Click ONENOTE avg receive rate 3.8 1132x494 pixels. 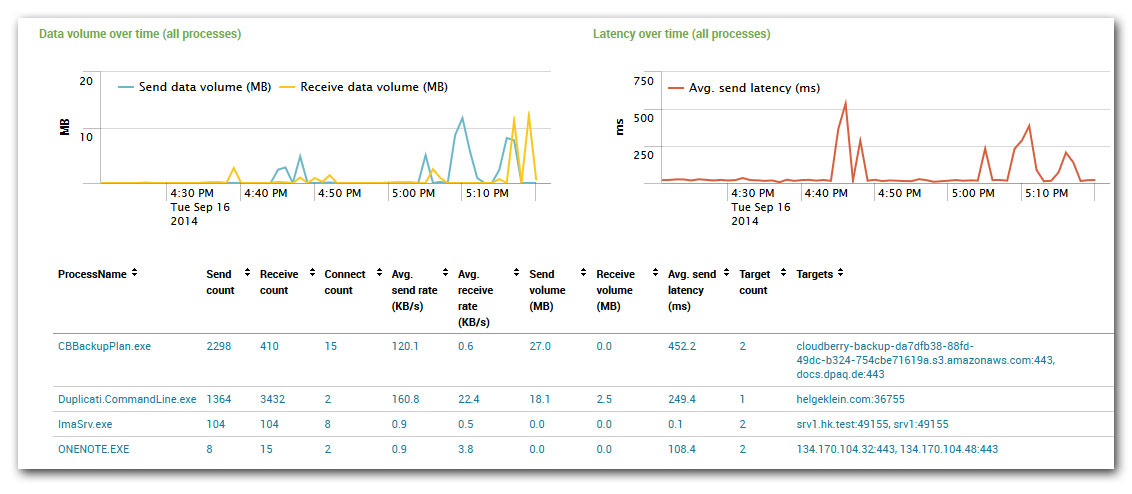pyautogui.click(x=466, y=449)
